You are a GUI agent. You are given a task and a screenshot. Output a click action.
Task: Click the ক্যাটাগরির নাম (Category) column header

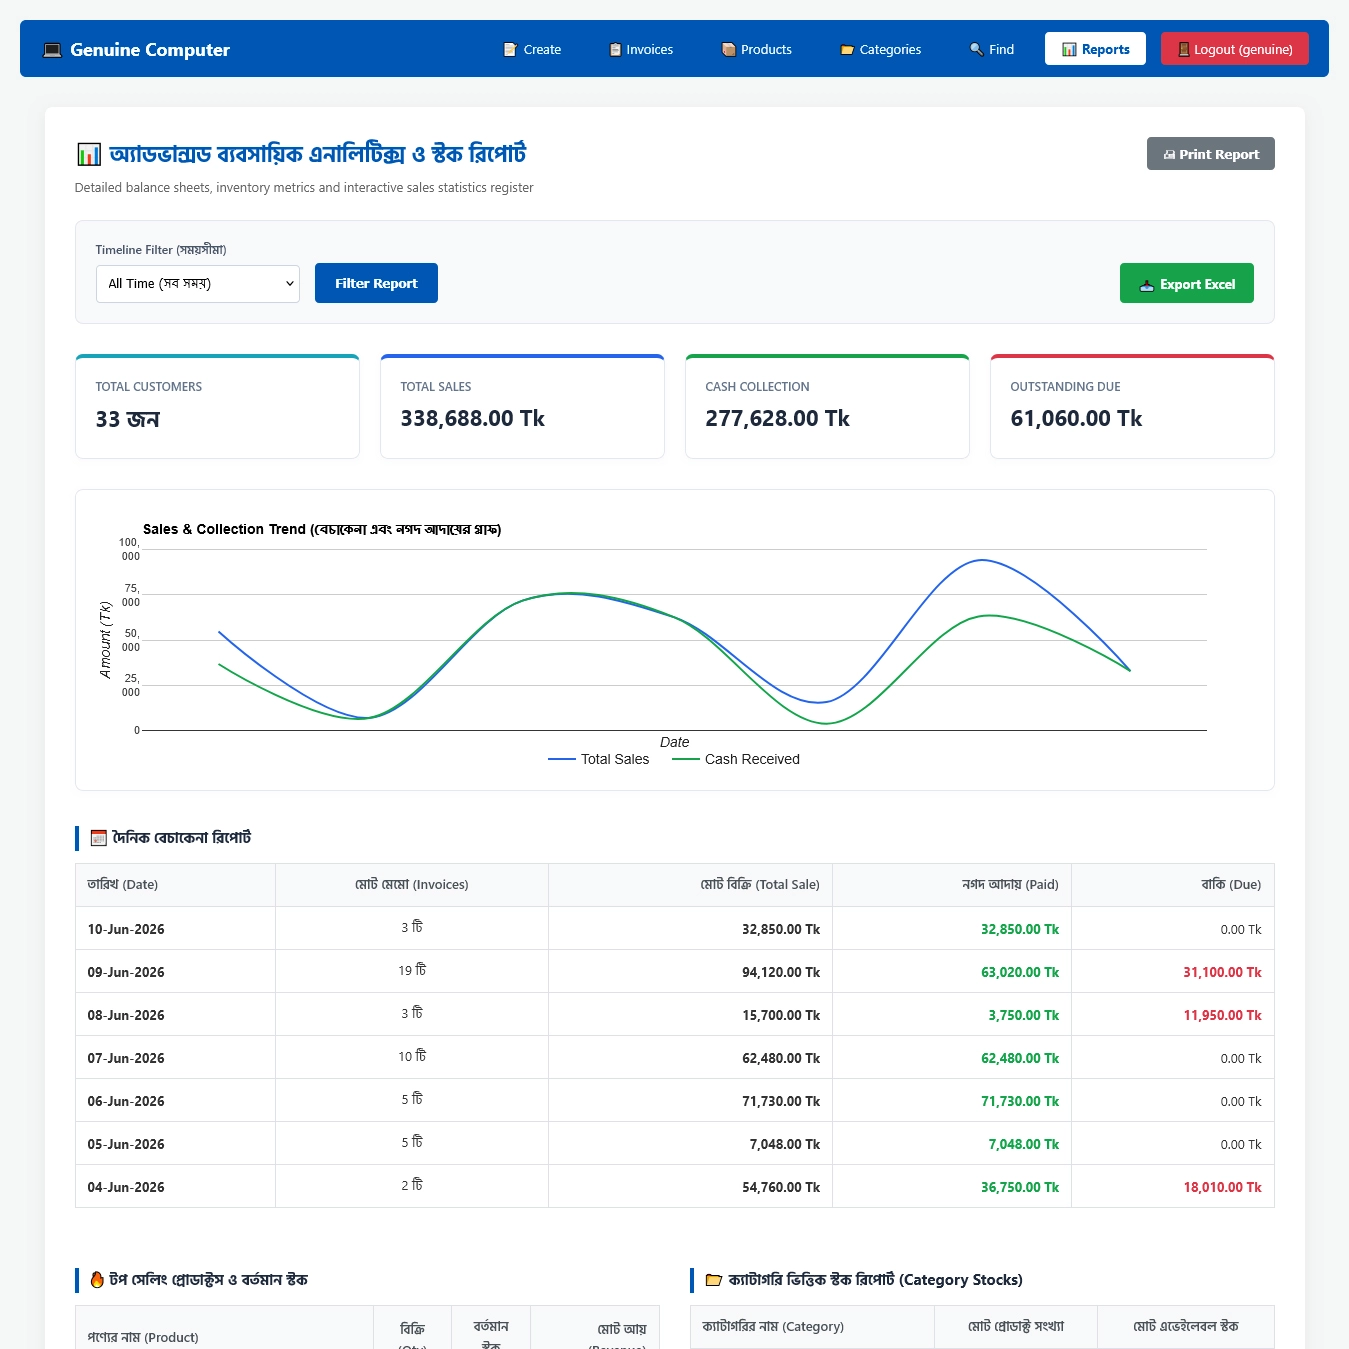[x=812, y=1327]
